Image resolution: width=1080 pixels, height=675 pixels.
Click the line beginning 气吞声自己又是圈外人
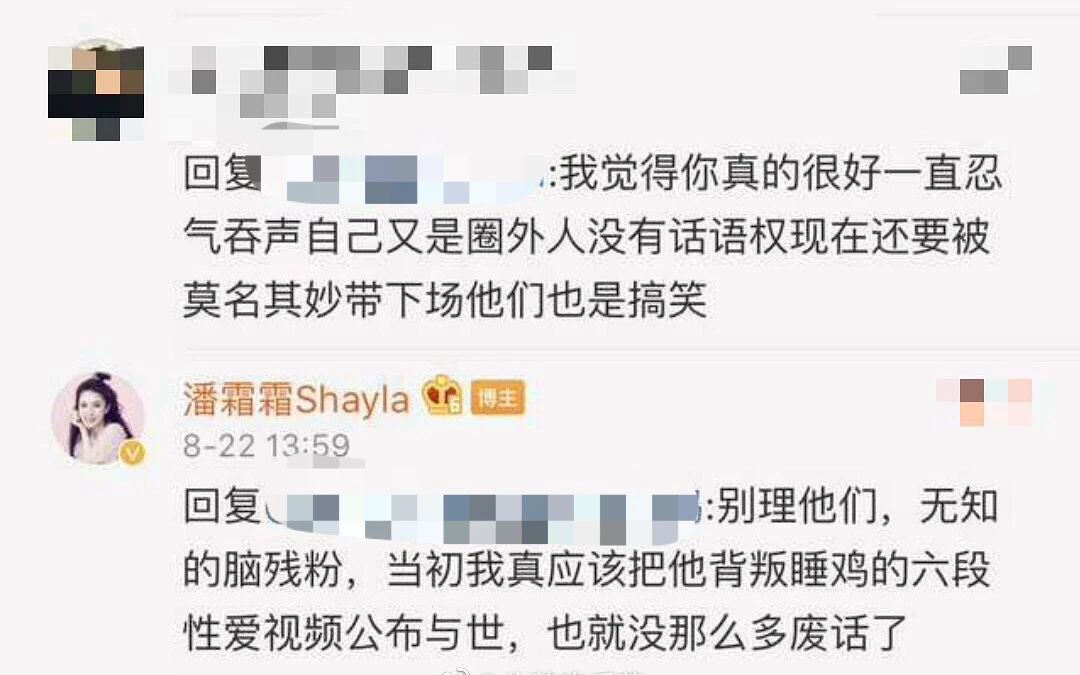[x=587, y=237]
